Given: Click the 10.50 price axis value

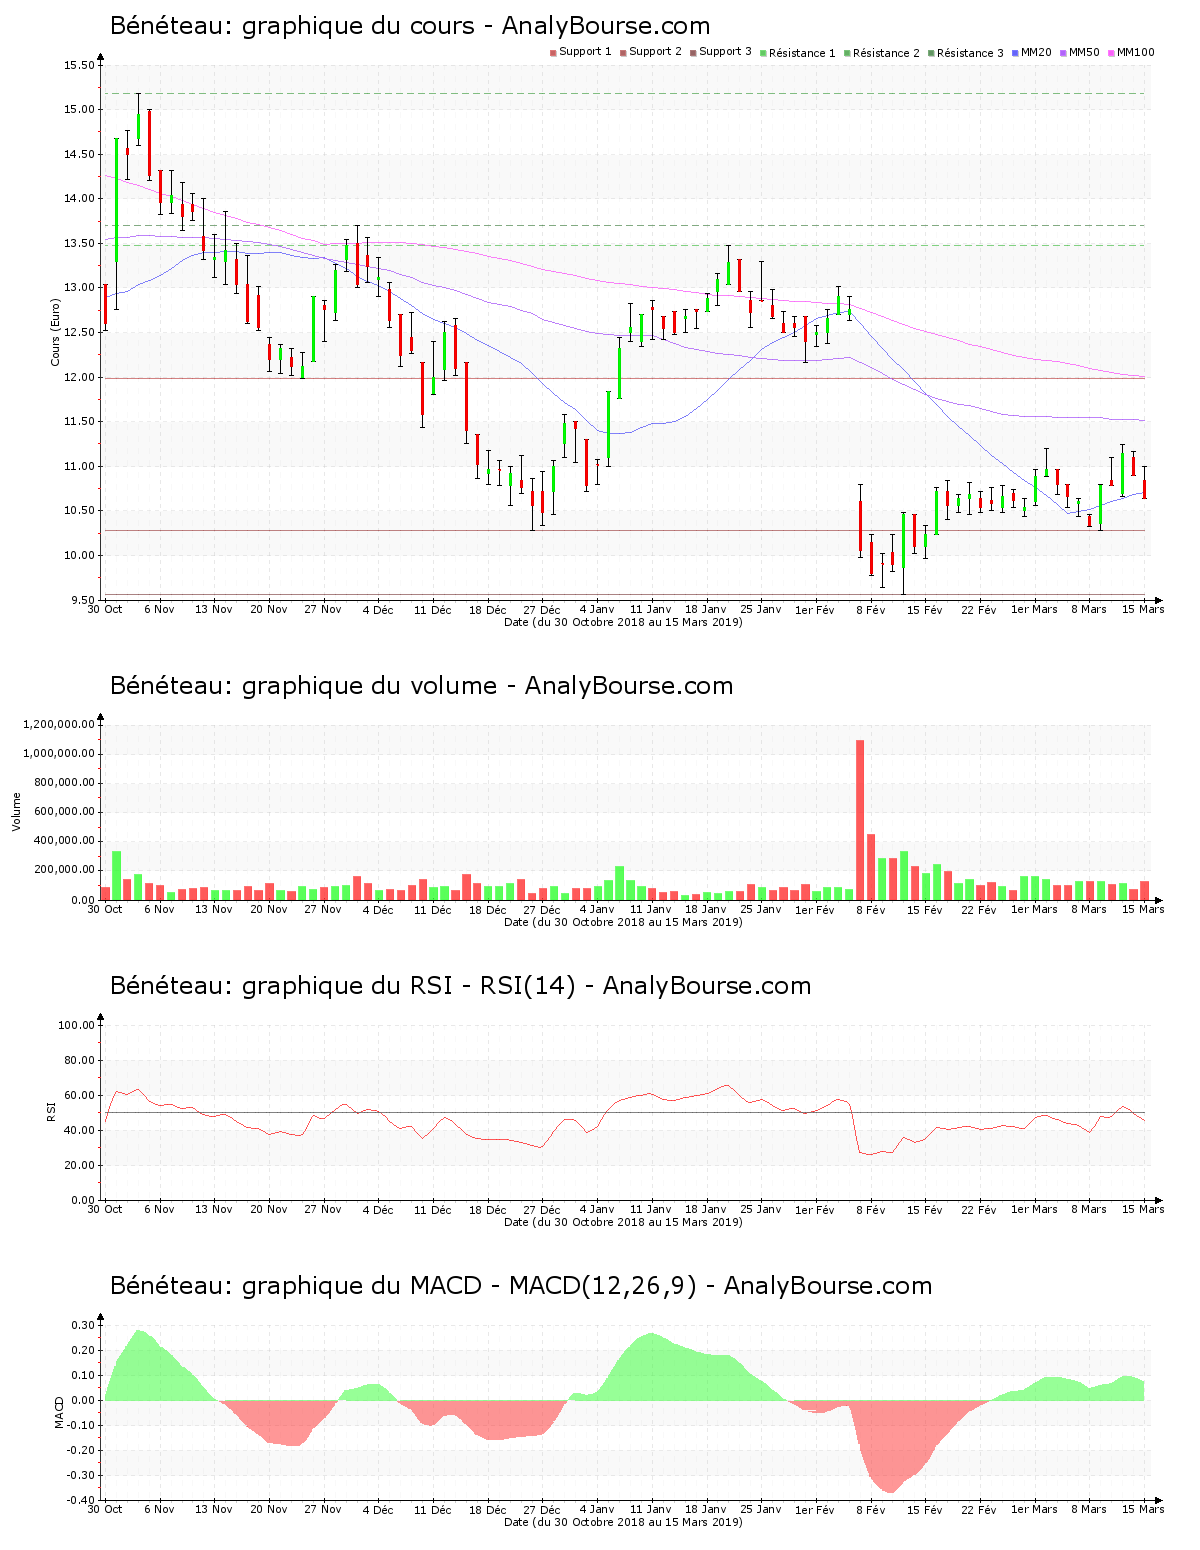Looking at the screenshot, I should click(79, 511).
